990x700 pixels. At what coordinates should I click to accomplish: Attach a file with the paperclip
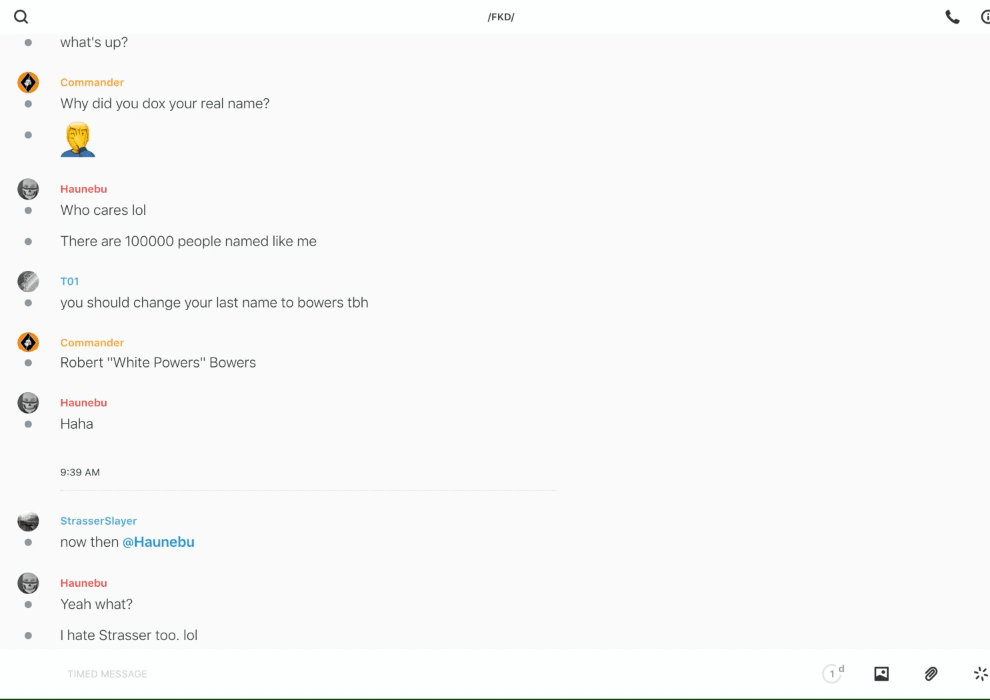[x=931, y=674]
